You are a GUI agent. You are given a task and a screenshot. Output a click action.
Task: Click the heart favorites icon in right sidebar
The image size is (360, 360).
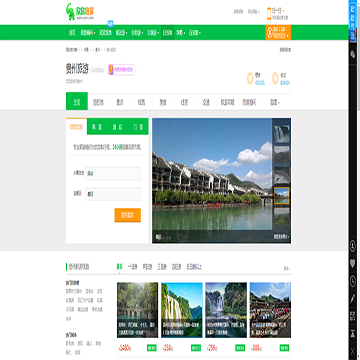[x=353, y=264]
